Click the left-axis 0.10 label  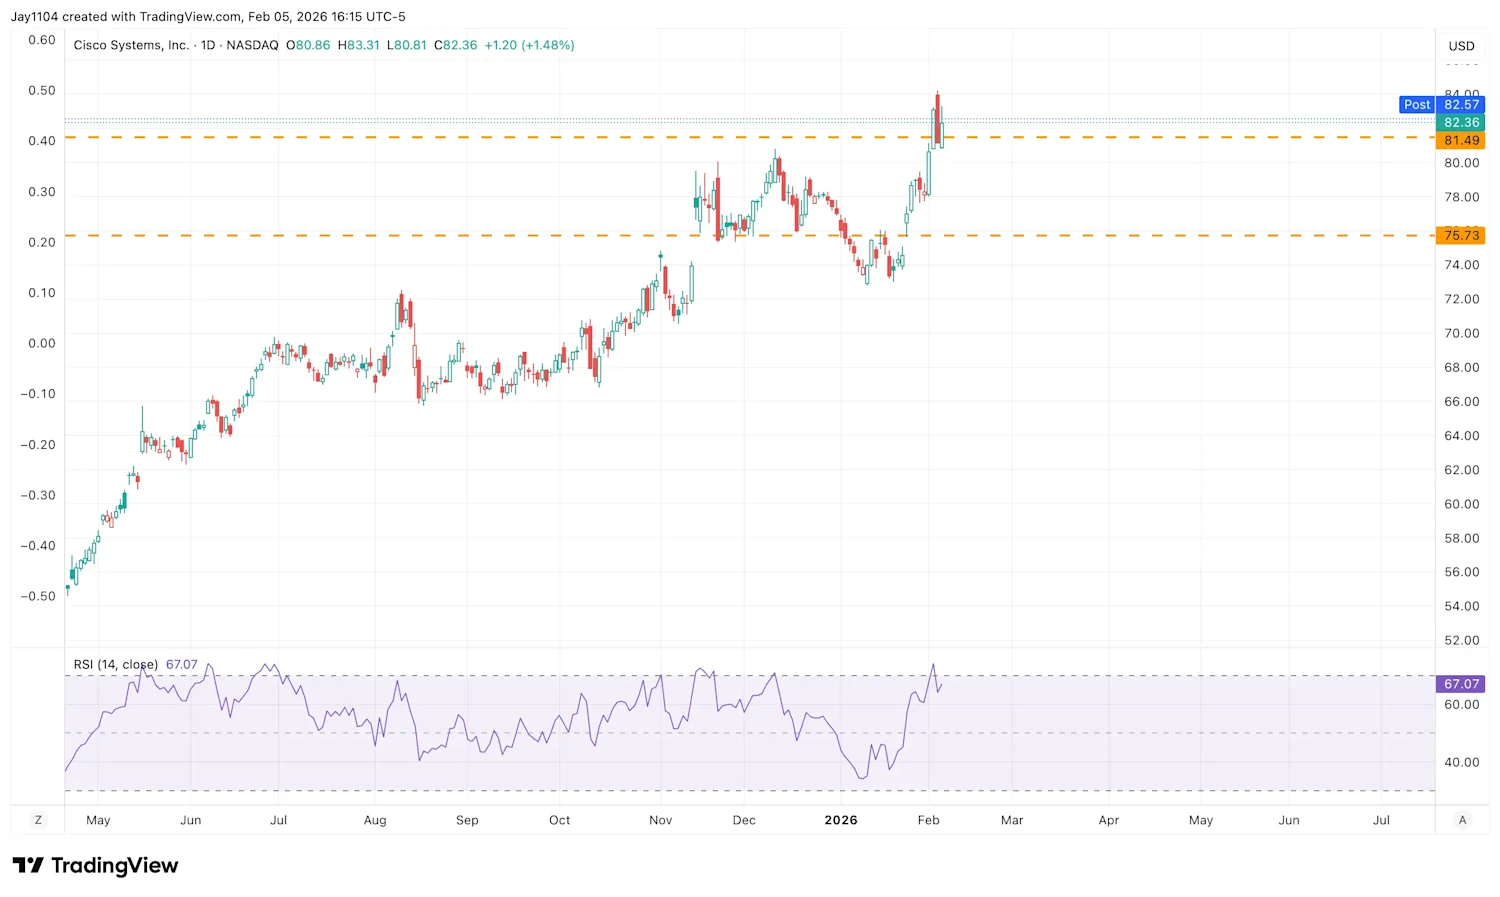(x=42, y=293)
